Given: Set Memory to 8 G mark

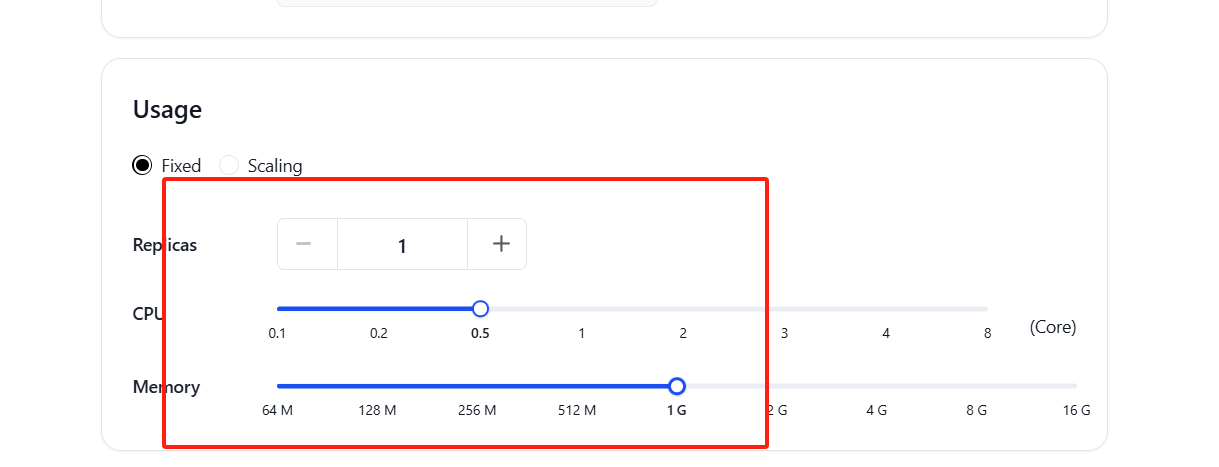Looking at the screenshot, I should (977, 386).
